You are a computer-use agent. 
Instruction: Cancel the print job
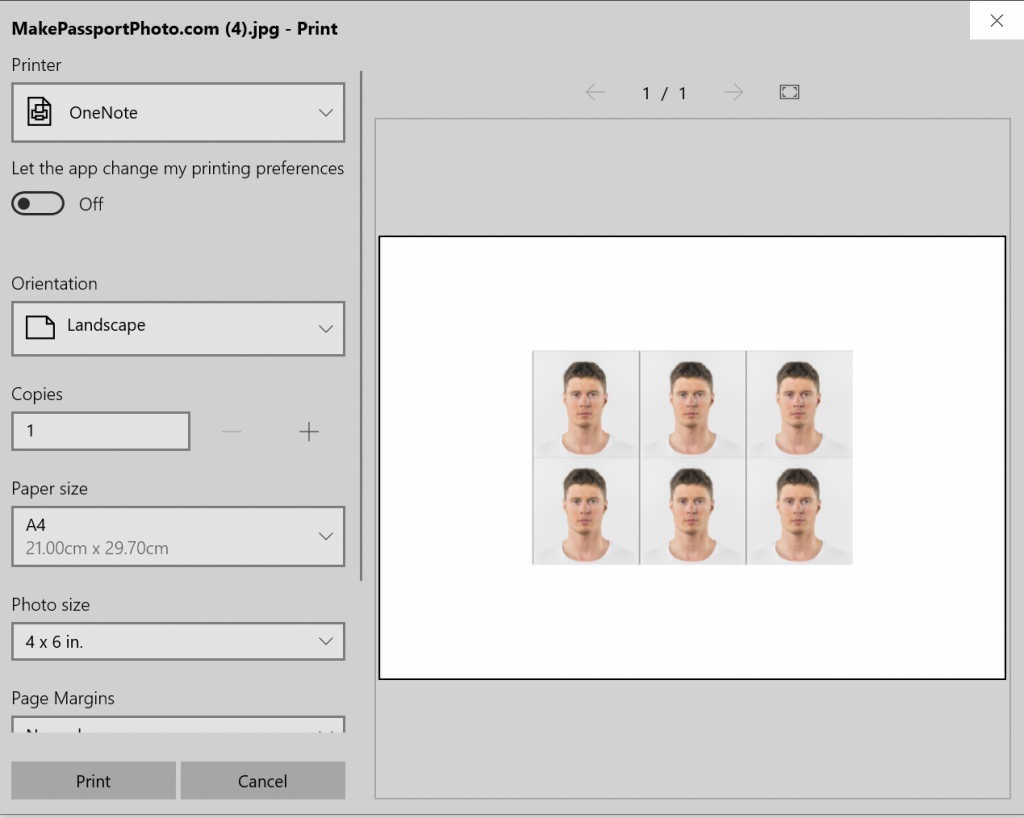[x=262, y=780]
